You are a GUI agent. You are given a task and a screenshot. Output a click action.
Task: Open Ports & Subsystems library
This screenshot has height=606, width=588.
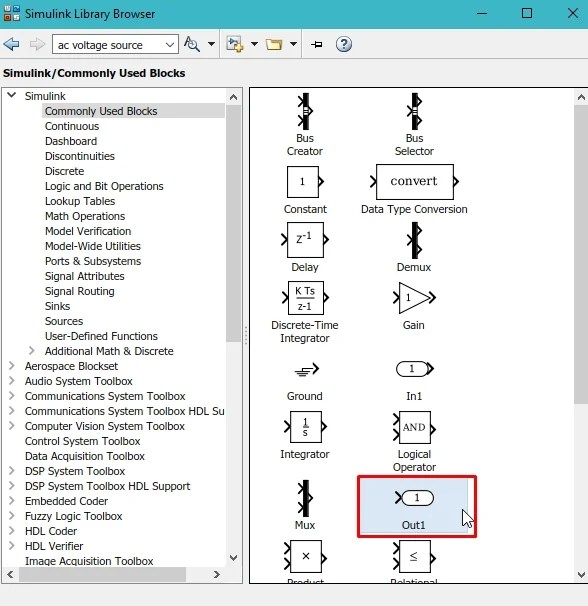point(93,261)
